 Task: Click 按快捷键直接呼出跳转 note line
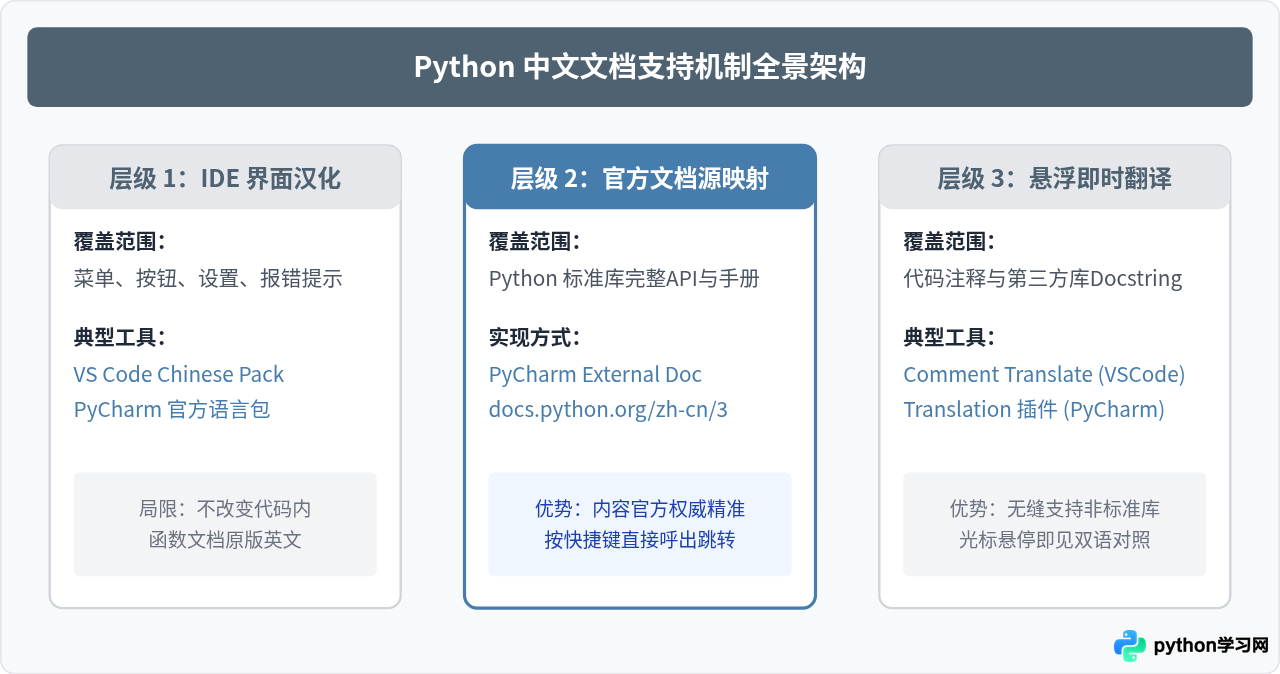tap(640, 540)
